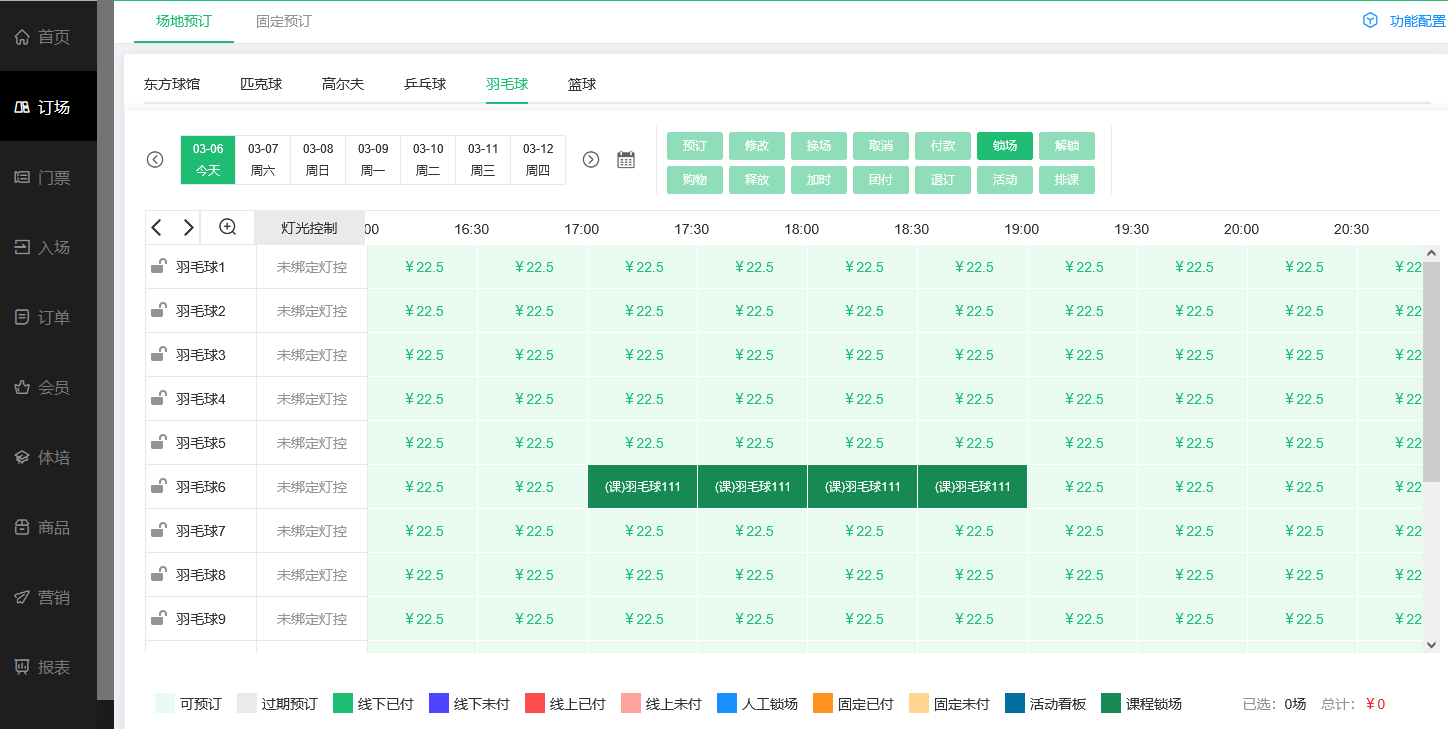Image resolution: width=1448 pixels, height=729 pixels.
Task: Click the magnifier zoom icon above court list
Action: tap(226, 227)
